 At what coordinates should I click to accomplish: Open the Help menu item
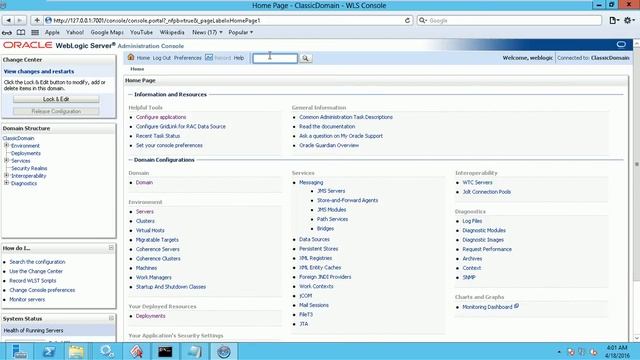pyautogui.click(x=239, y=58)
